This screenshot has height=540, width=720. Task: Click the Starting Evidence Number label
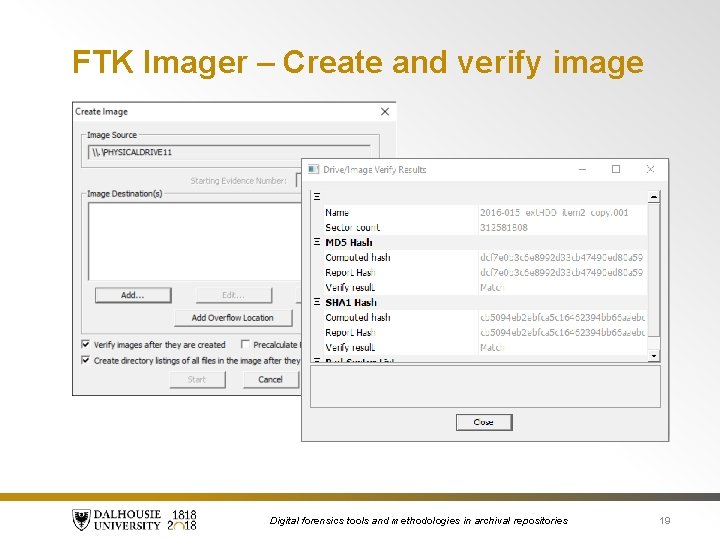[238, 181]
